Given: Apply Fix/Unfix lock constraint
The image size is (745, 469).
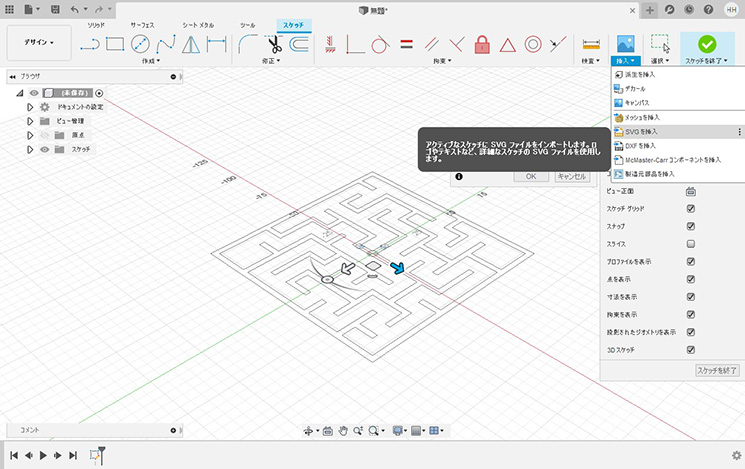Looking at the screenshot, I should click(482, 45).
